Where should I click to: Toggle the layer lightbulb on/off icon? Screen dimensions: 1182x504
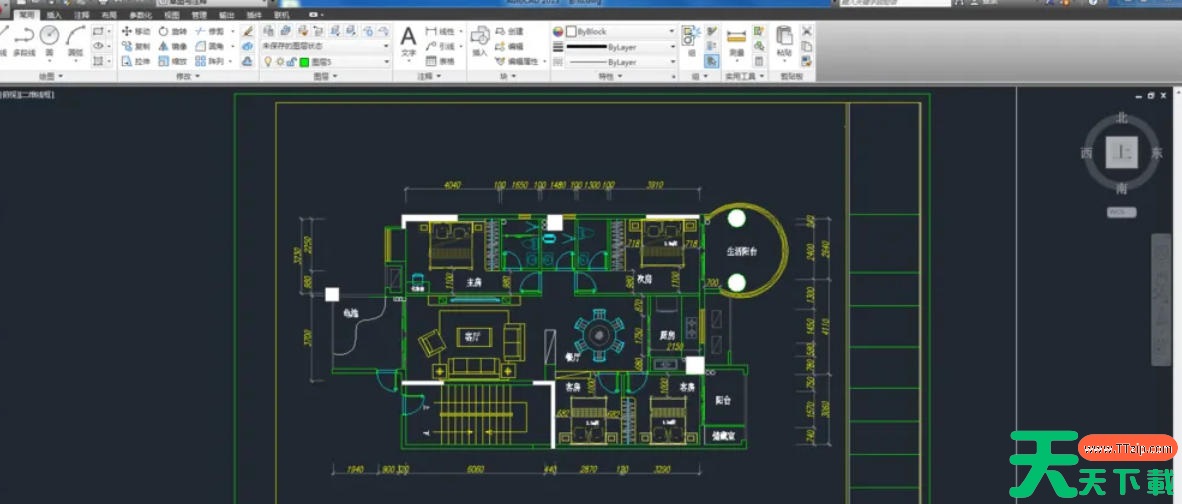click(x=267, y=62)
